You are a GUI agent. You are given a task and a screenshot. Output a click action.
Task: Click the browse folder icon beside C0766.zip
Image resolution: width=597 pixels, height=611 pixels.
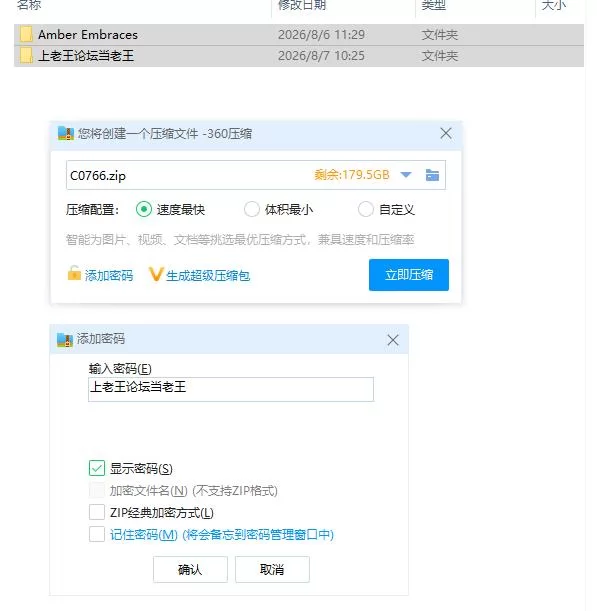(x=432, y=175)
